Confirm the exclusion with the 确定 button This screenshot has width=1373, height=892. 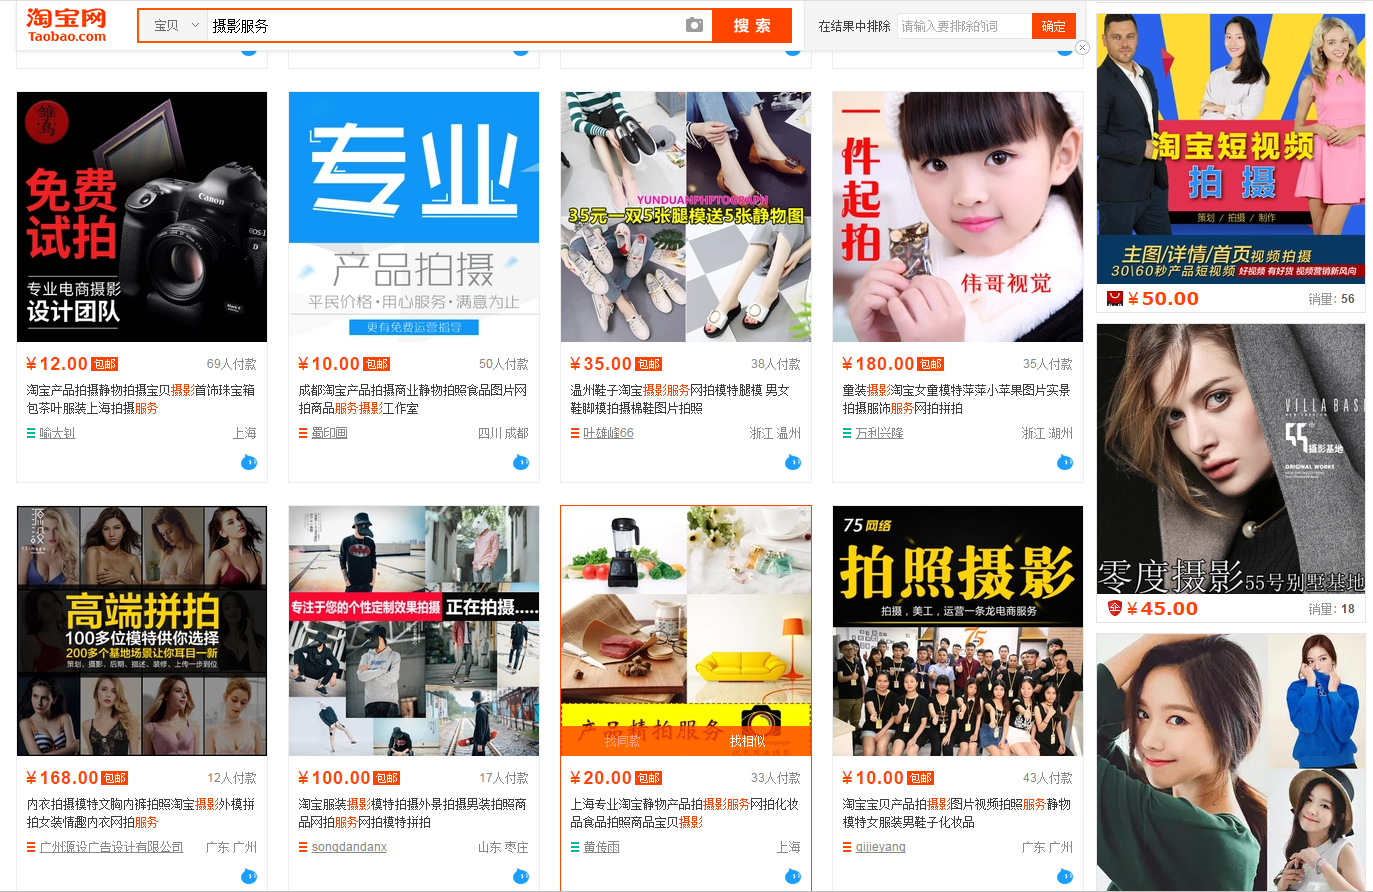(1053, 26)
